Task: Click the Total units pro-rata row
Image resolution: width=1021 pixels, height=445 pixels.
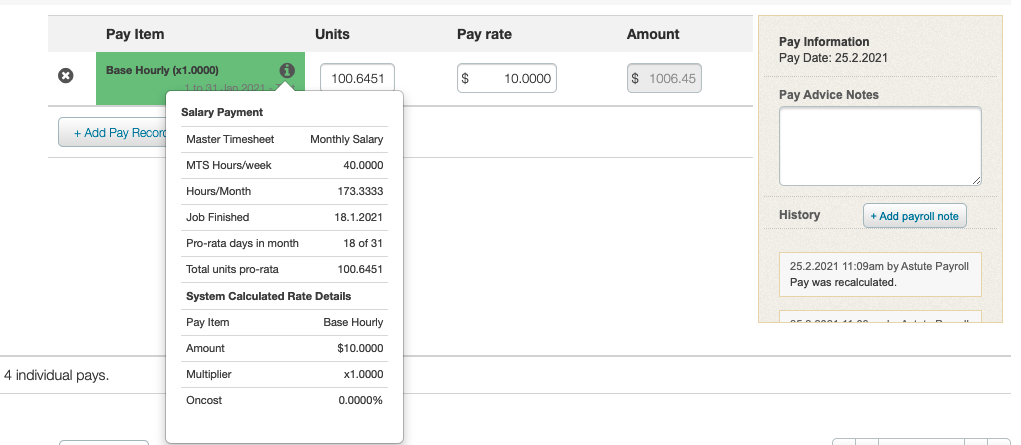Action: 284,269
